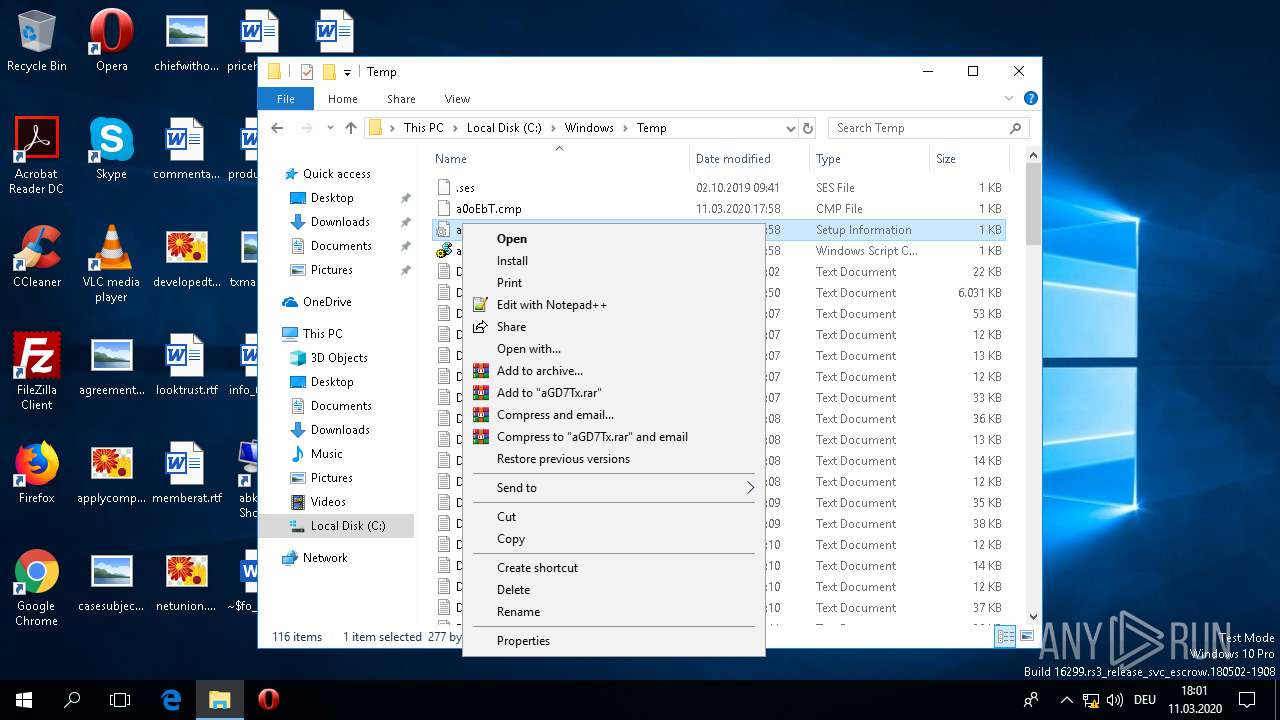Viewport: 1280px width, 720px height.
Task: Choose Install in the context menu
Action: [x=613, y=261]
